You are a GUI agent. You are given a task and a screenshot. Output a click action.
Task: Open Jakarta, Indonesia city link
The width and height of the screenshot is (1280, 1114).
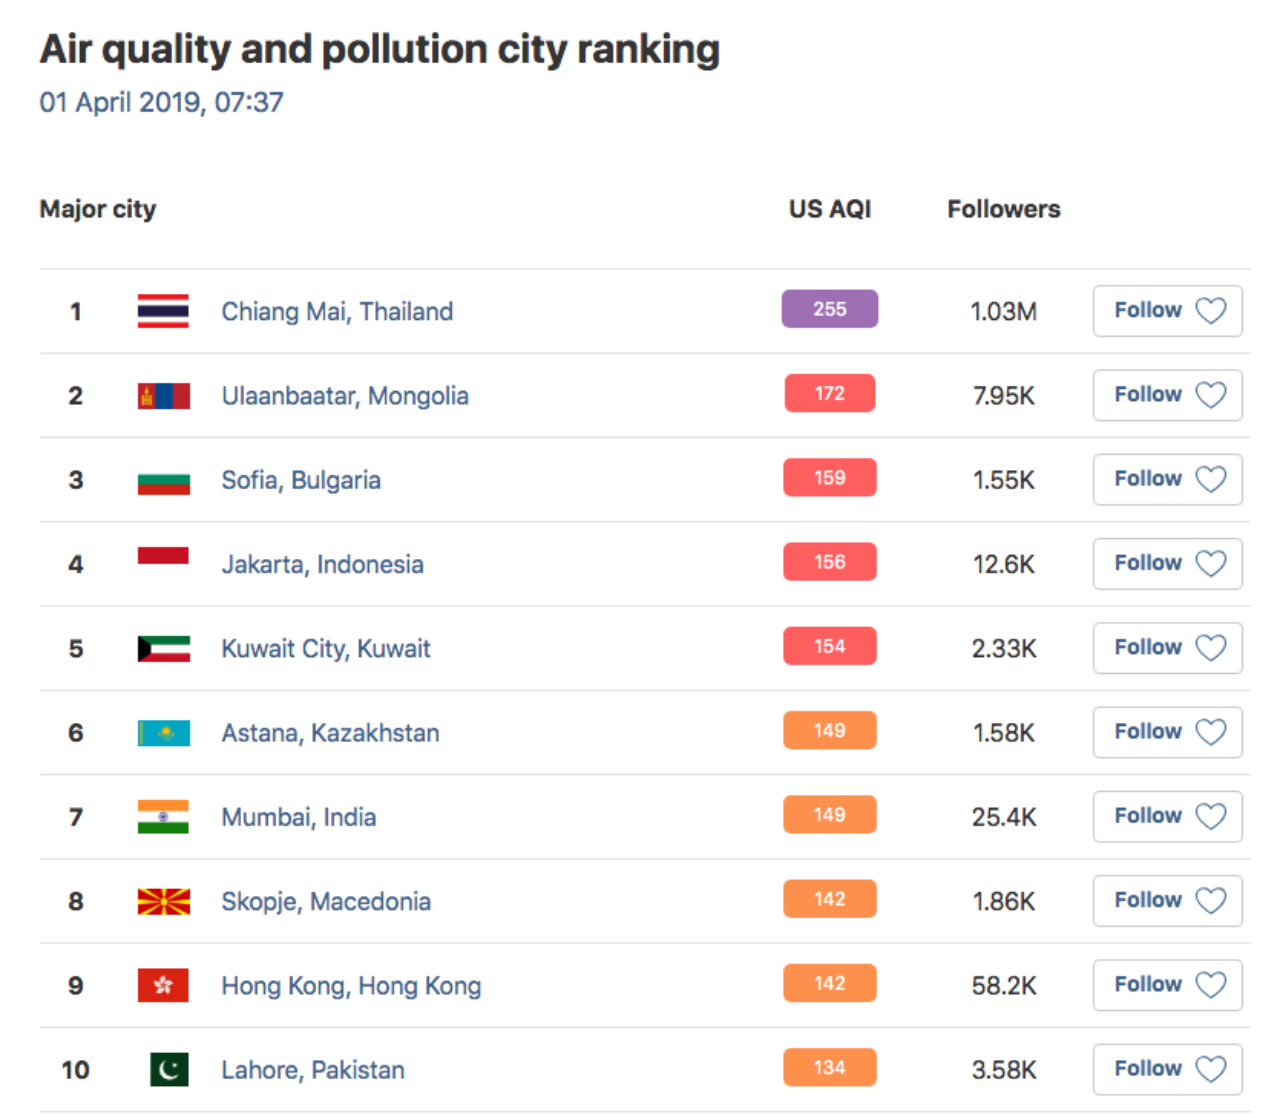point(322,565)
